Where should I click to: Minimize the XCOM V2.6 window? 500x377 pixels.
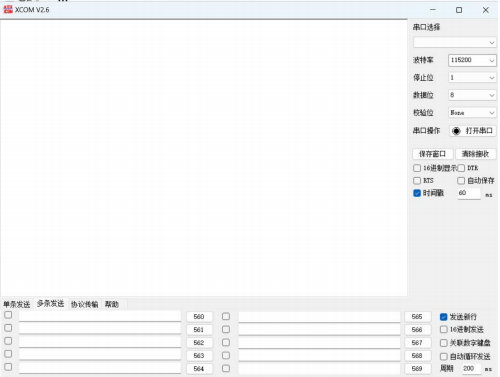pos(433,10)
